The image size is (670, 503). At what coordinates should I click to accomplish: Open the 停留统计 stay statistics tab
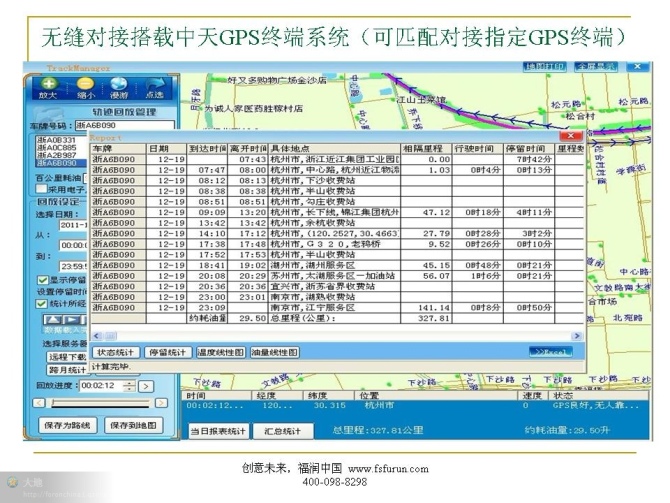coord(168,352)
